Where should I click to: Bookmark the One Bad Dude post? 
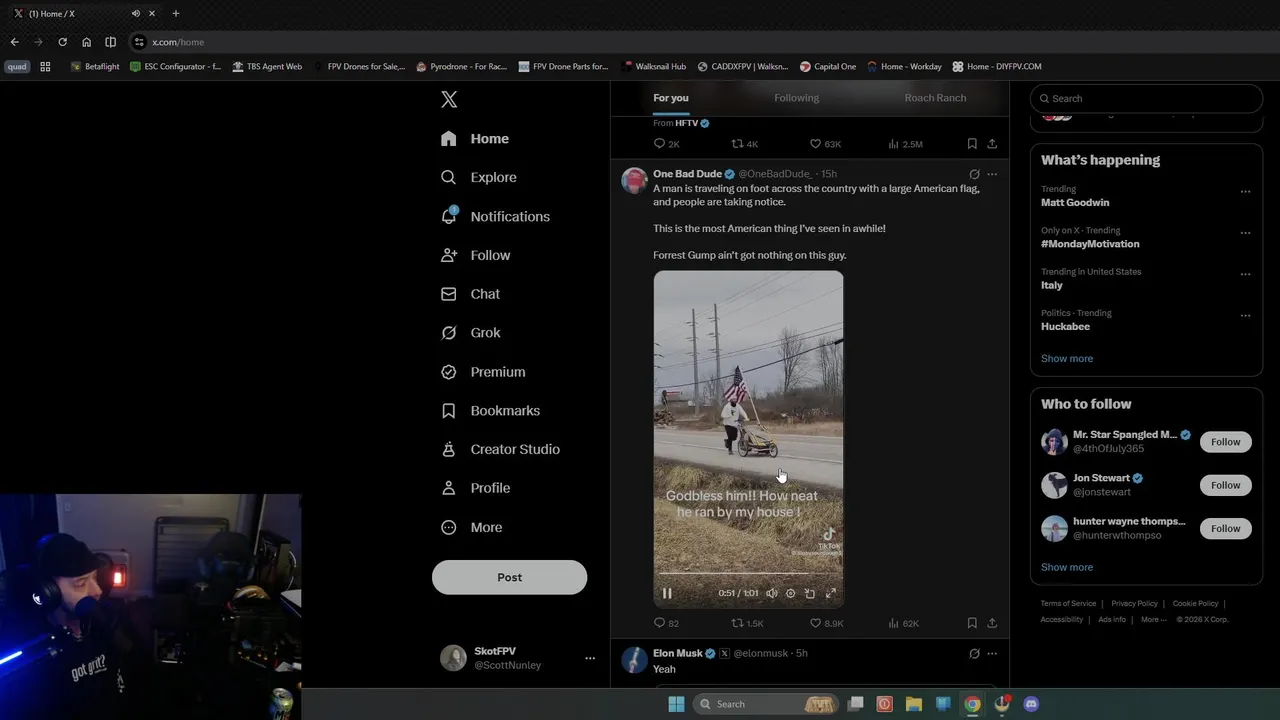pos(972,623)
